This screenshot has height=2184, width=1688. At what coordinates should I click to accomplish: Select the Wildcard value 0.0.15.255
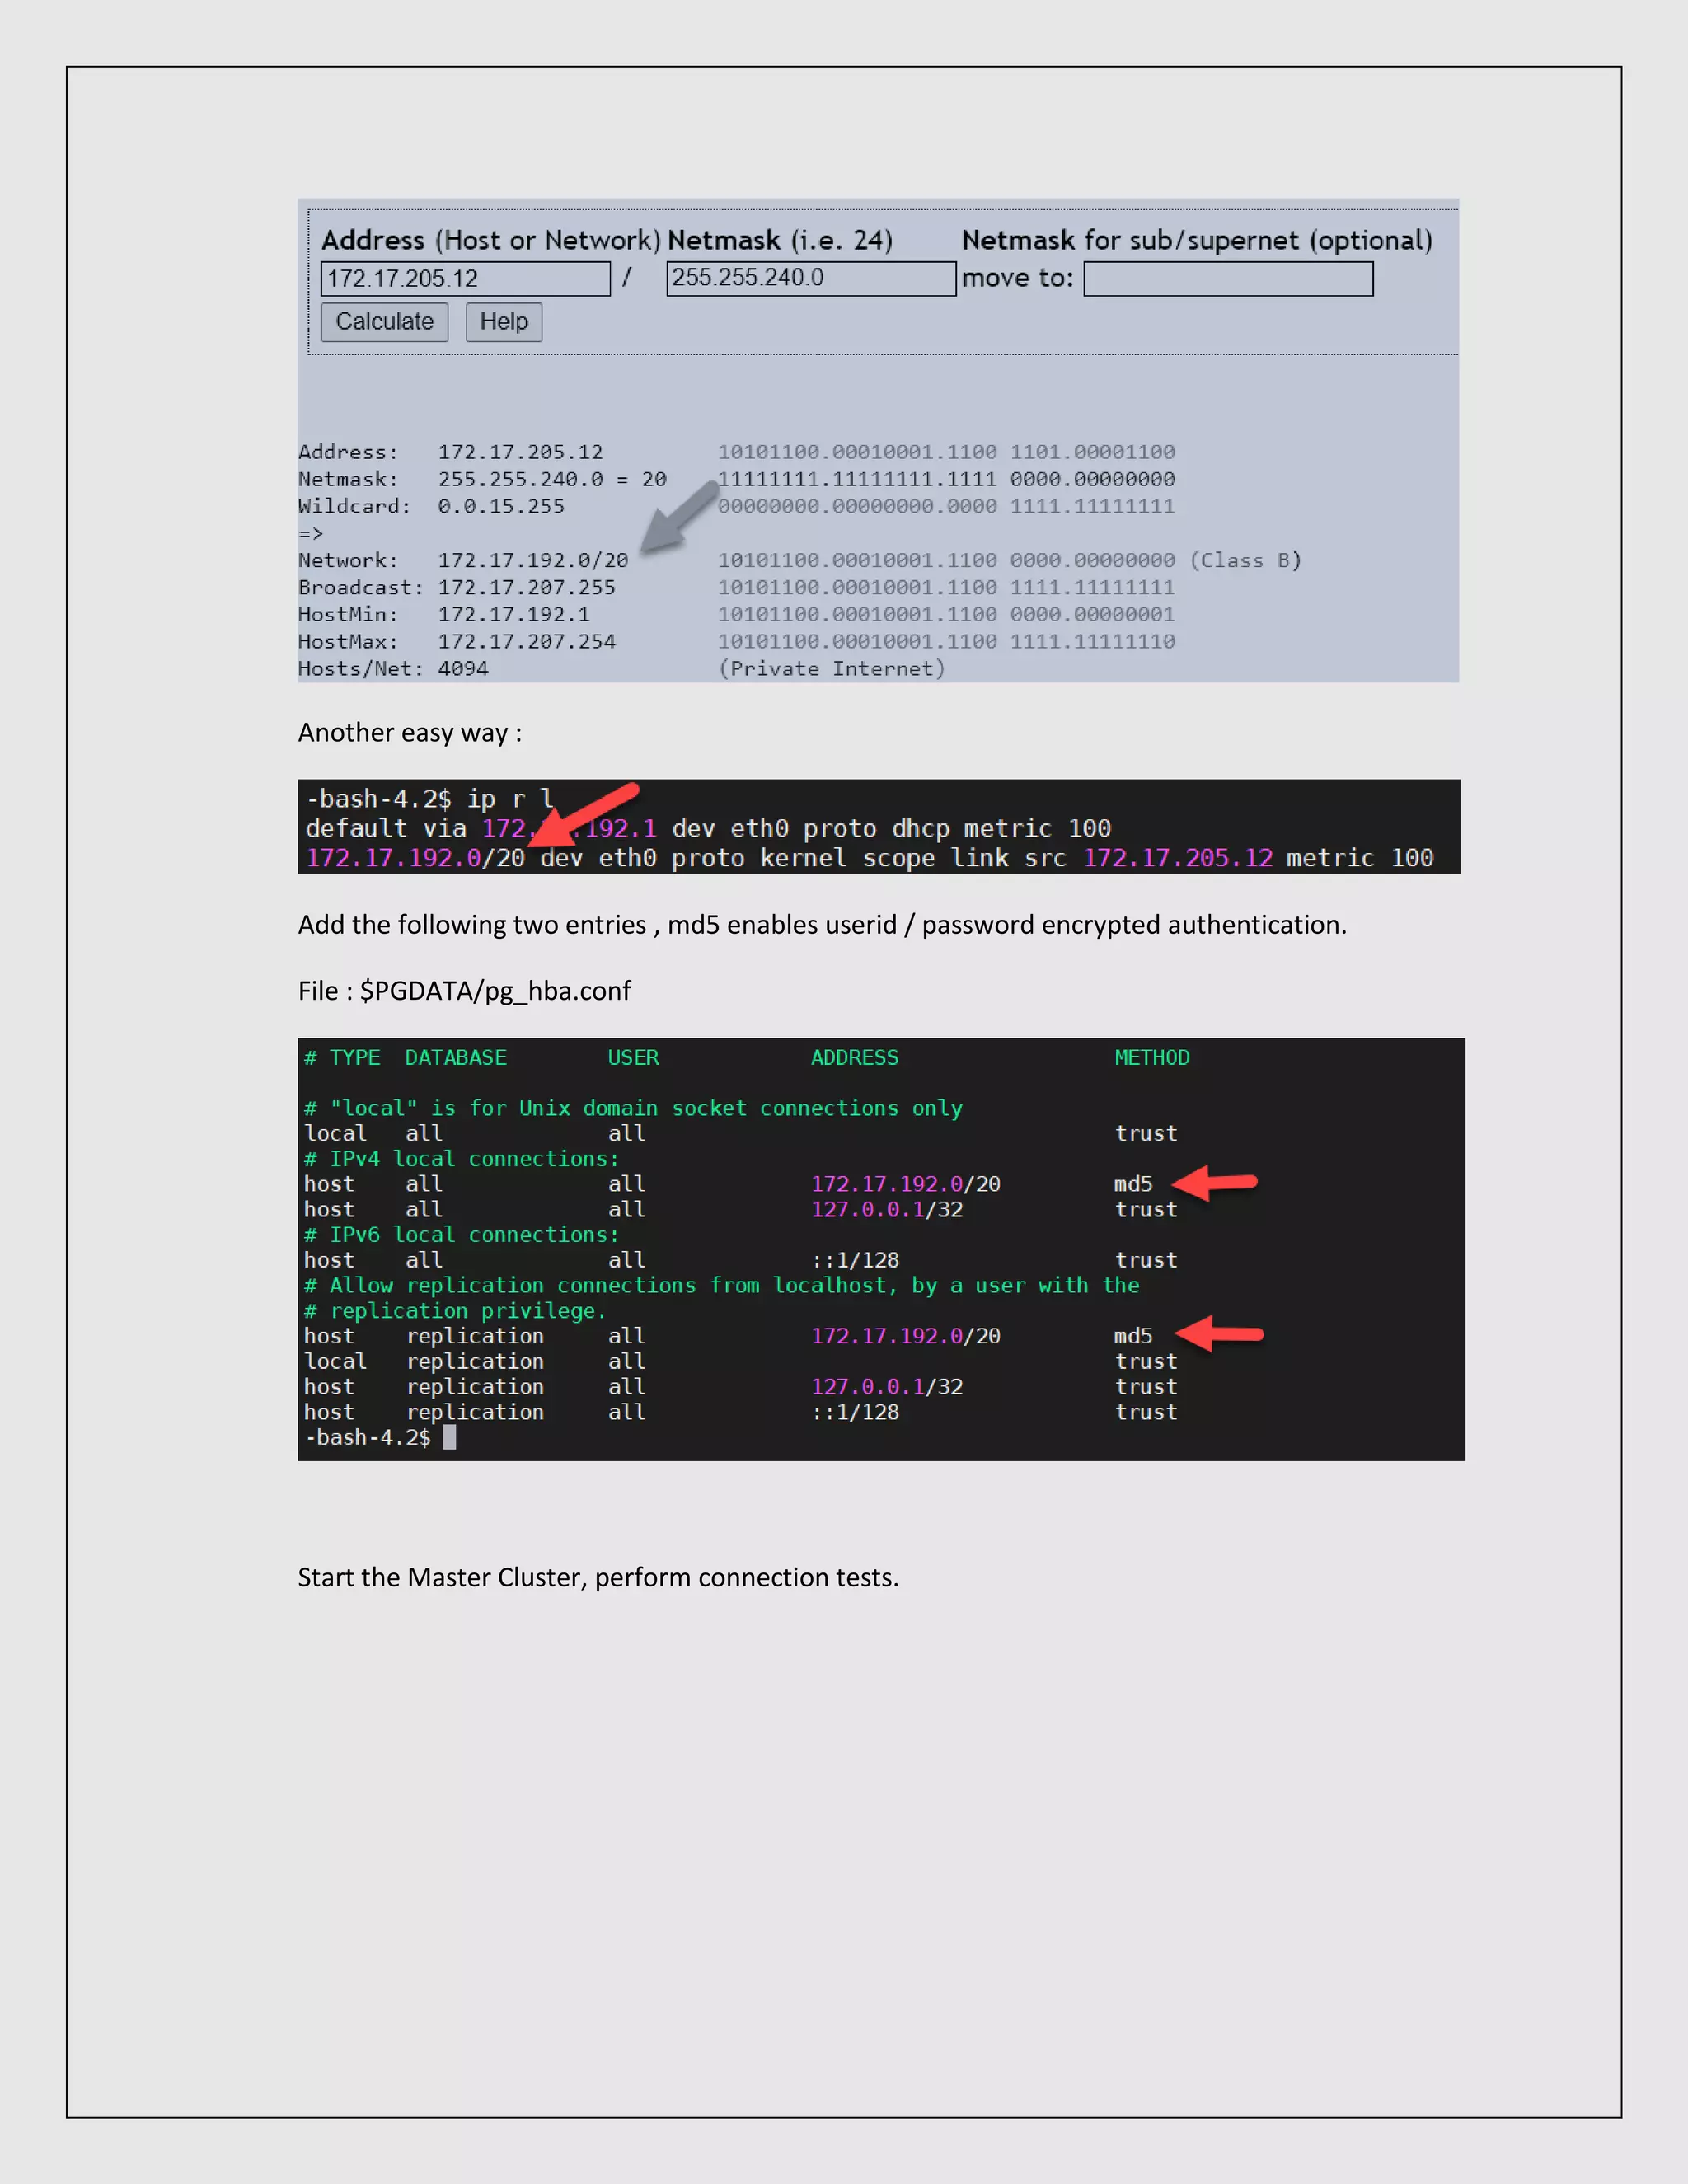coord(501,507)
